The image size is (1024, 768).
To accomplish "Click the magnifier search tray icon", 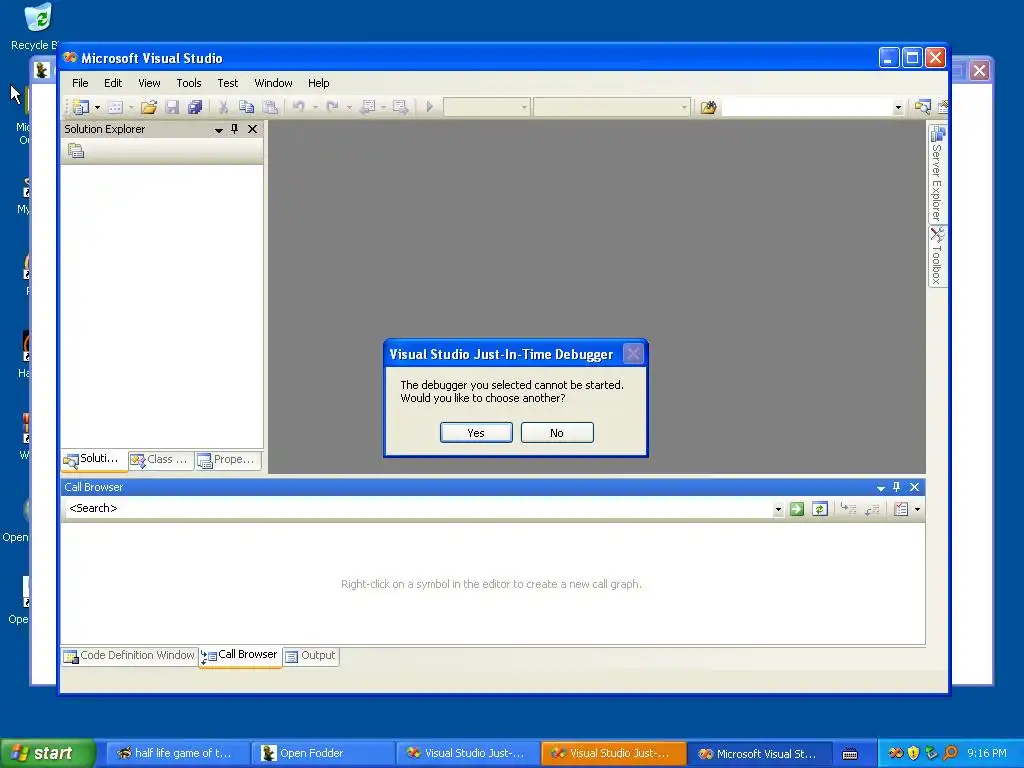I will pyautogui.click(x=950, y=753).
